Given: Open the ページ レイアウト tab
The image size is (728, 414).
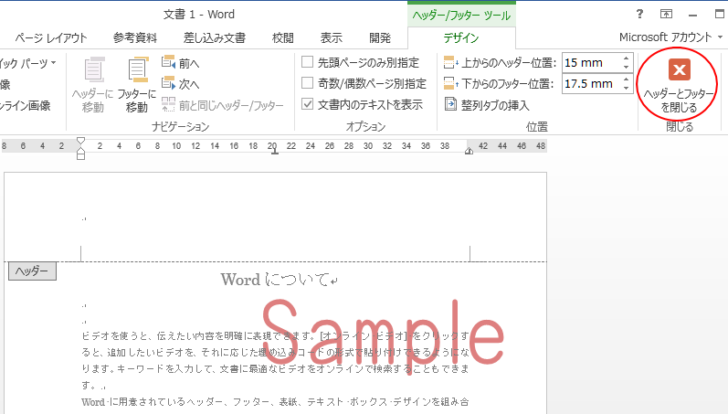Looking at the screenshot, I should click(51, 38).
